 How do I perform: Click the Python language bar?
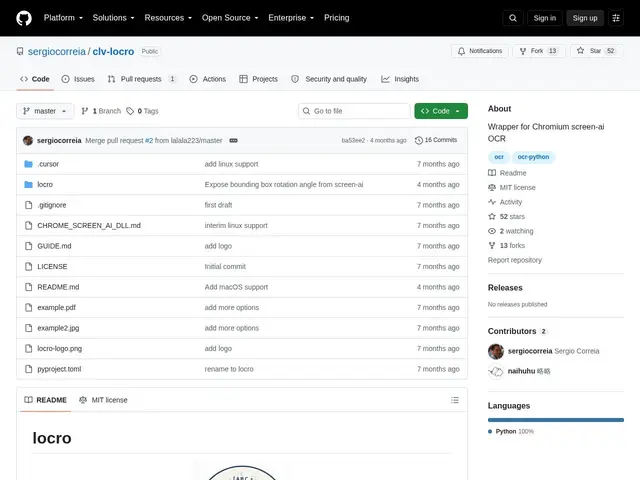pos(556,420)
